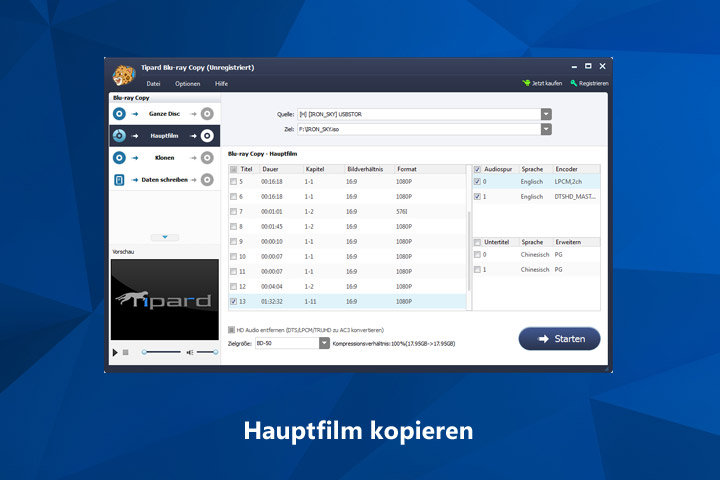720x480 pixels.
Task: Check title 9 checkbox
Action: point(234,241)
